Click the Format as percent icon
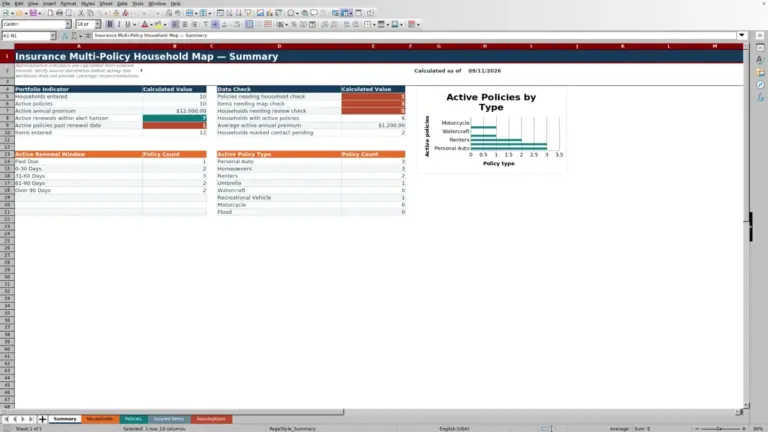The height and width of the screenshot is (432, 768). click(293, 24)
